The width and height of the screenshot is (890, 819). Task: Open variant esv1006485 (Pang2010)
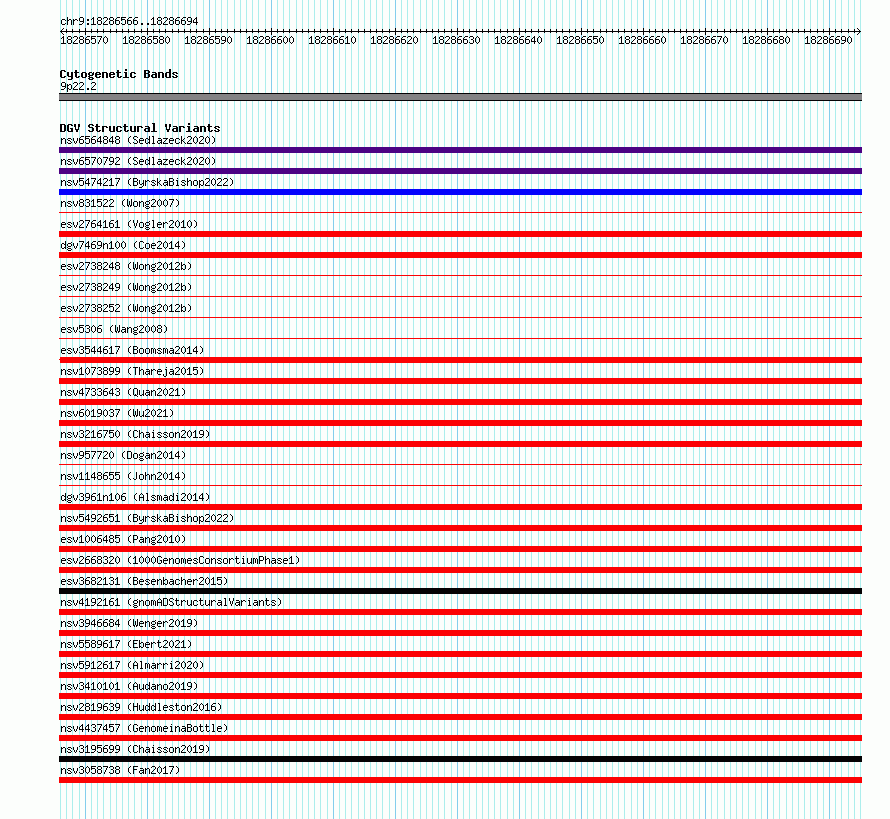pos(123,539)
